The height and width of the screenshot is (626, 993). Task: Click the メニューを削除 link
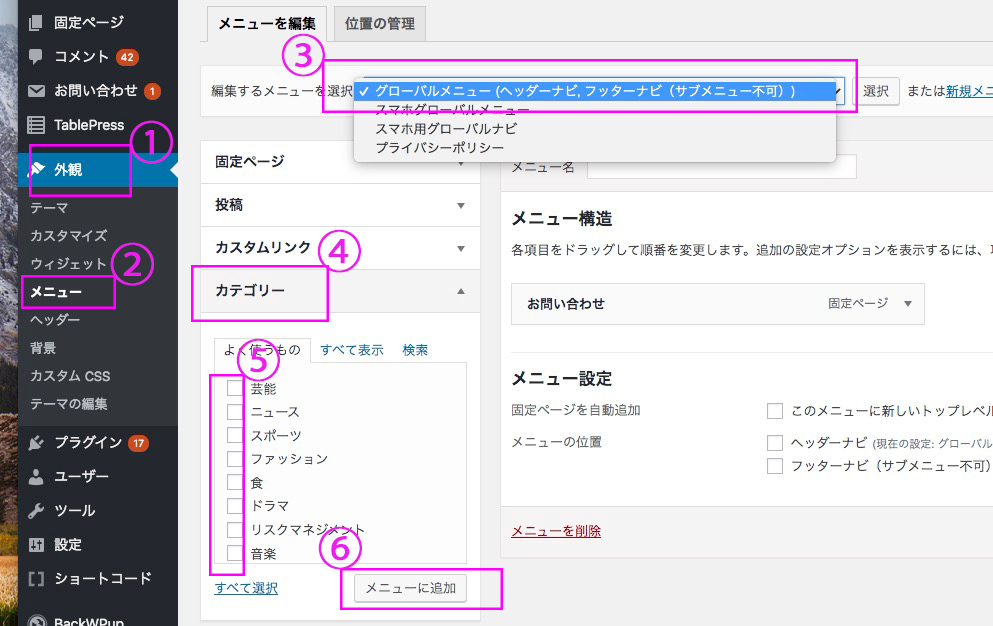(x=556, y=531)
